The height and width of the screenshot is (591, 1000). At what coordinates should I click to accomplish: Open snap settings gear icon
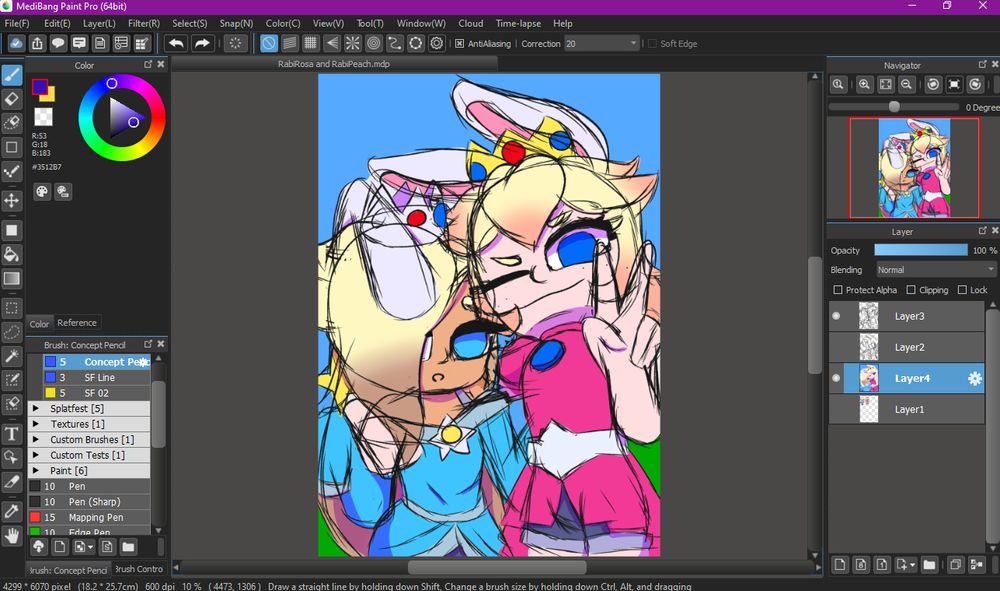click(x=437, y=43)
